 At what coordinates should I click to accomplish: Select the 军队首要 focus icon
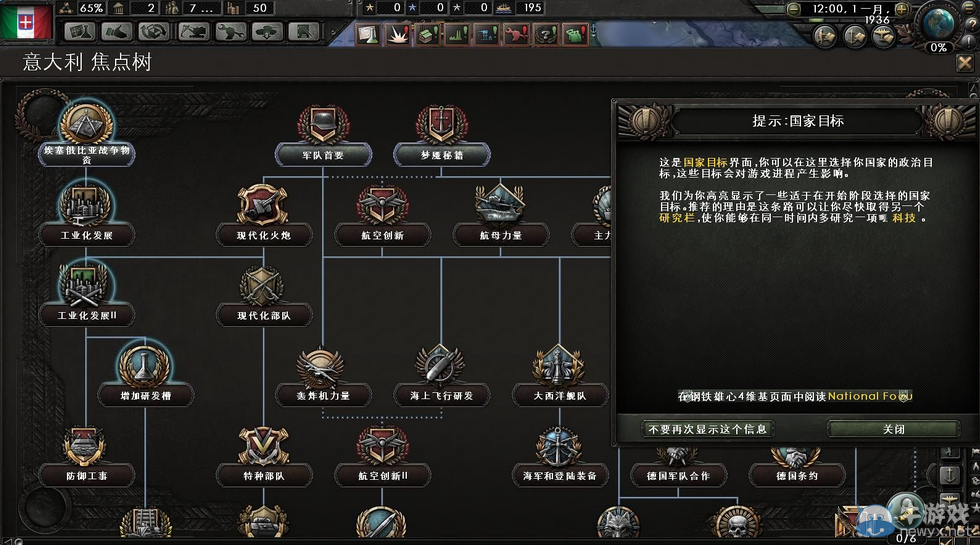(323, 124)
